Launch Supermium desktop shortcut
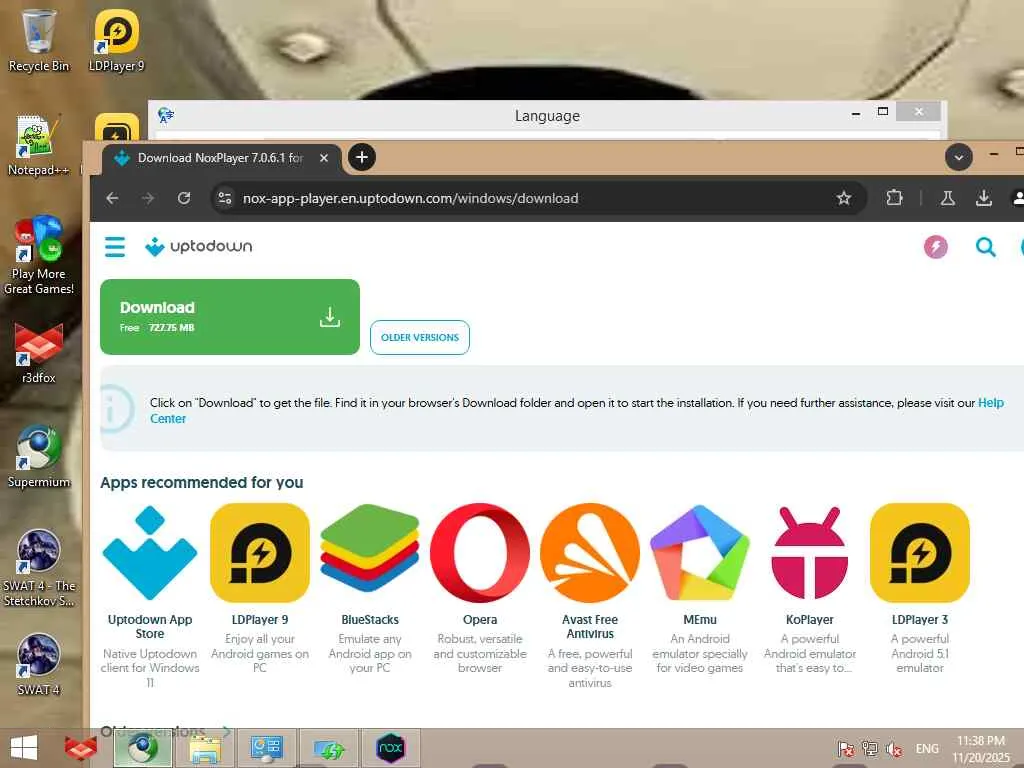This screenshot has width=1024, height=768. click(39, 456)
